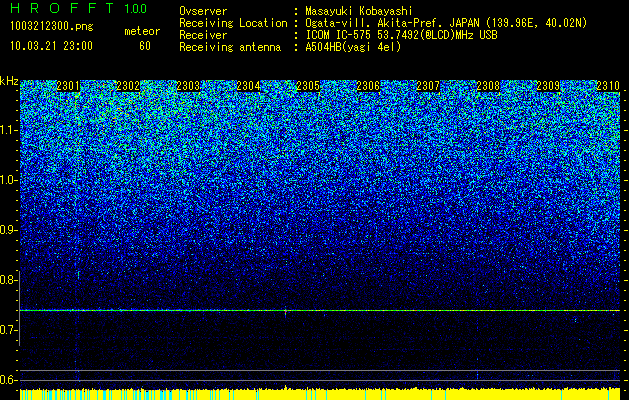This screenshot has height=400, width=629.
Task: Click the 0.7 kHz frequency axis label
Action: pyautogui.click(x=8, y=330)
